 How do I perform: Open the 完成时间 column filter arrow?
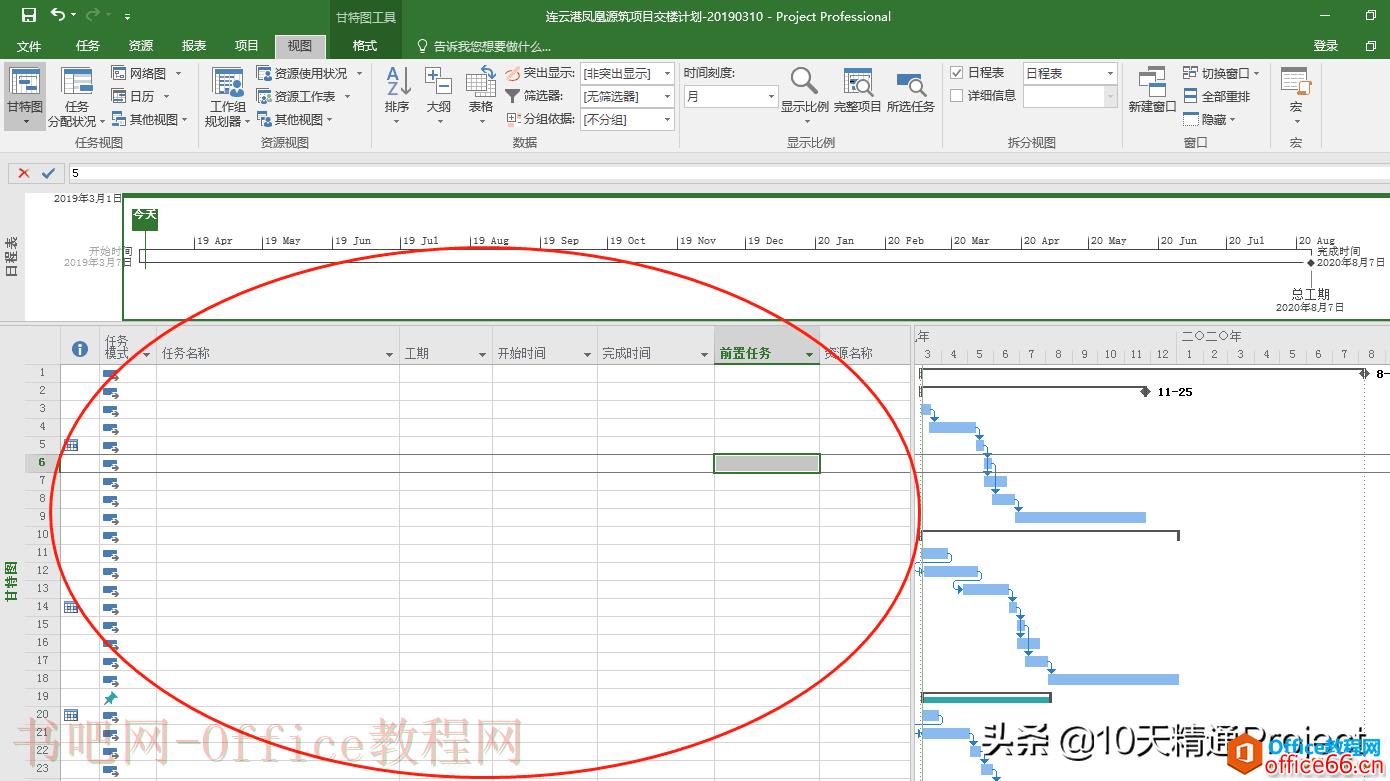pyautogui.click(x=704, y=355)
